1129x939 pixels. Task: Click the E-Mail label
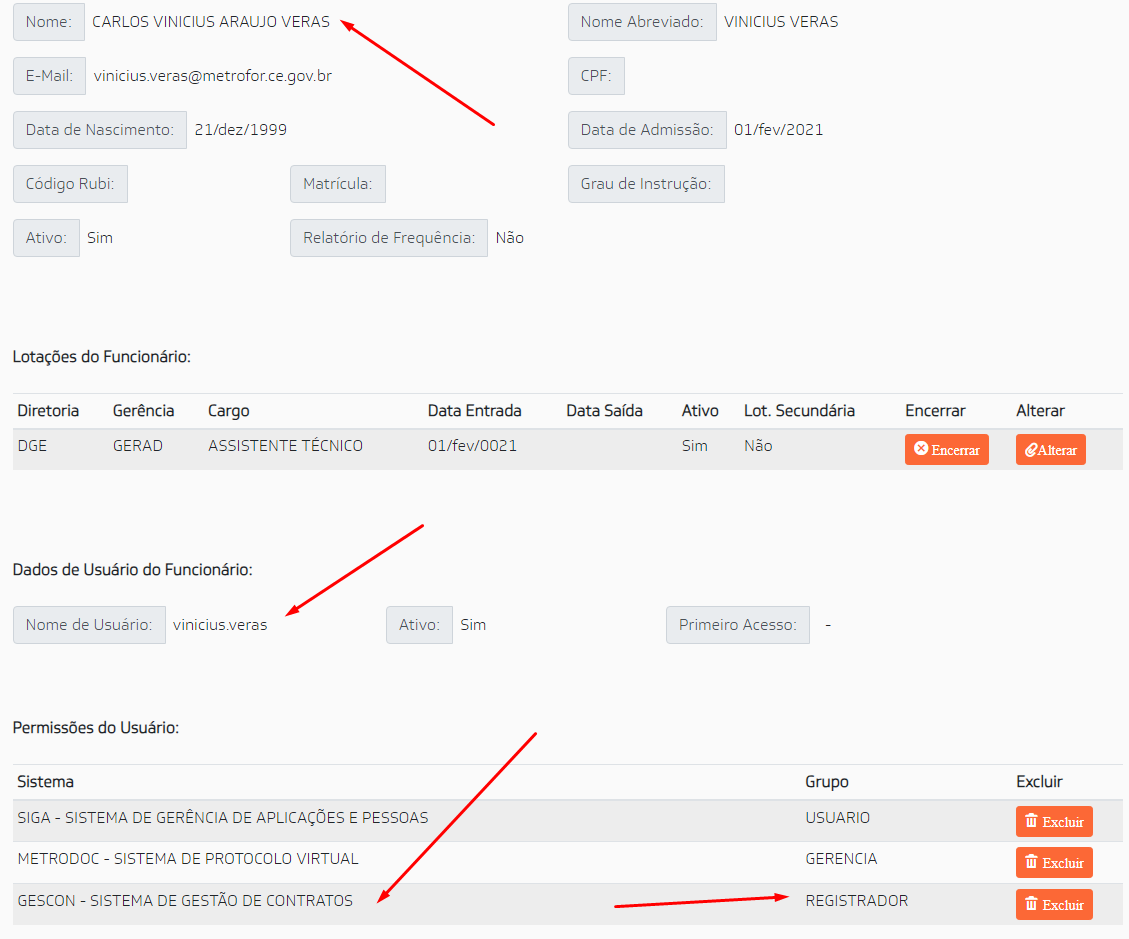coord(50,76)
